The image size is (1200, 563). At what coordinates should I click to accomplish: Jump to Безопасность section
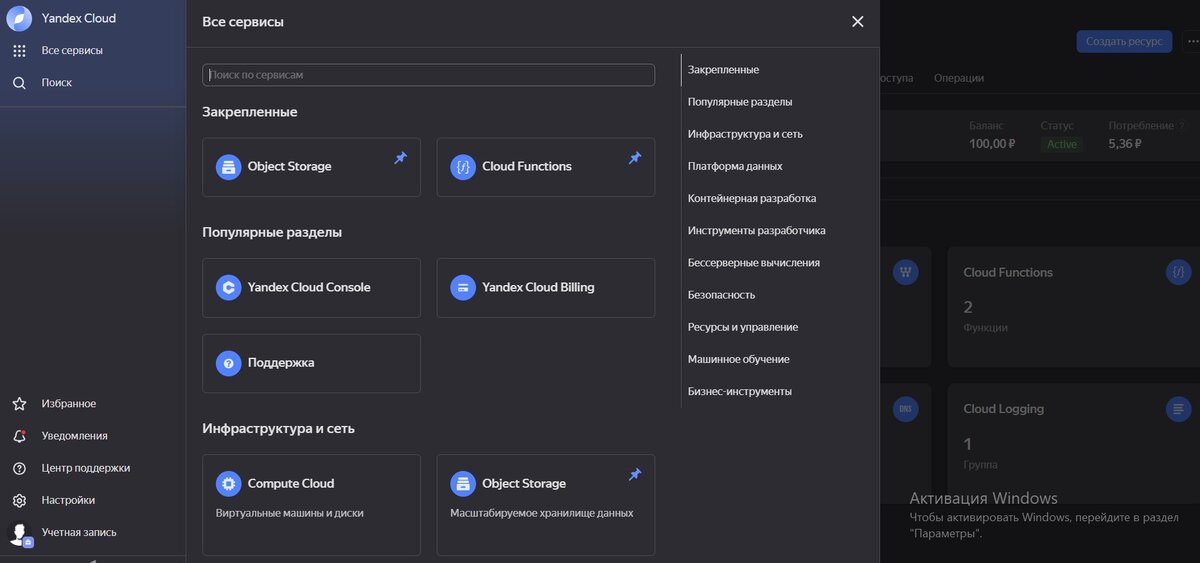click(x=722, y=295)
